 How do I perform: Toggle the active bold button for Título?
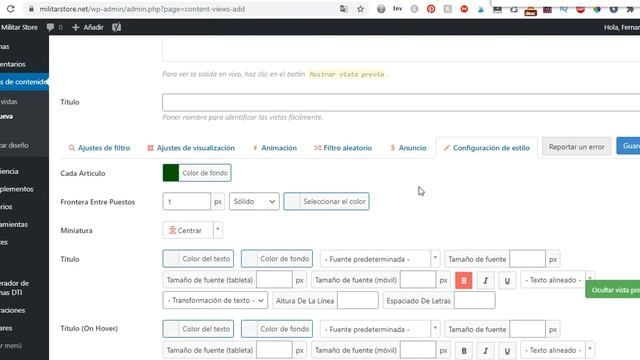pyautogui.click(x=464, y=280)
